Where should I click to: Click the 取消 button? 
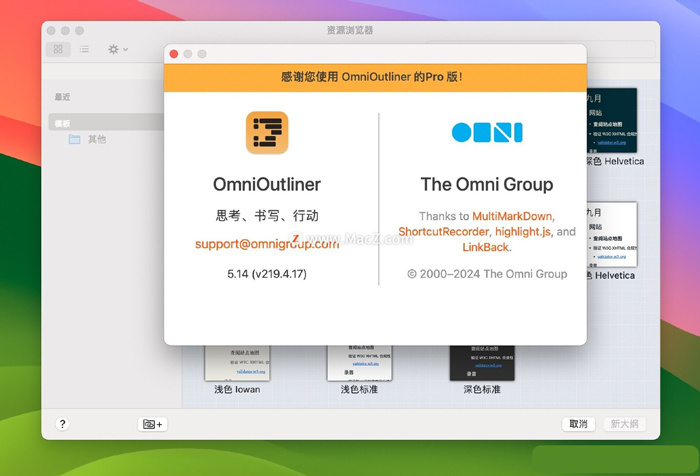point(578,424)
